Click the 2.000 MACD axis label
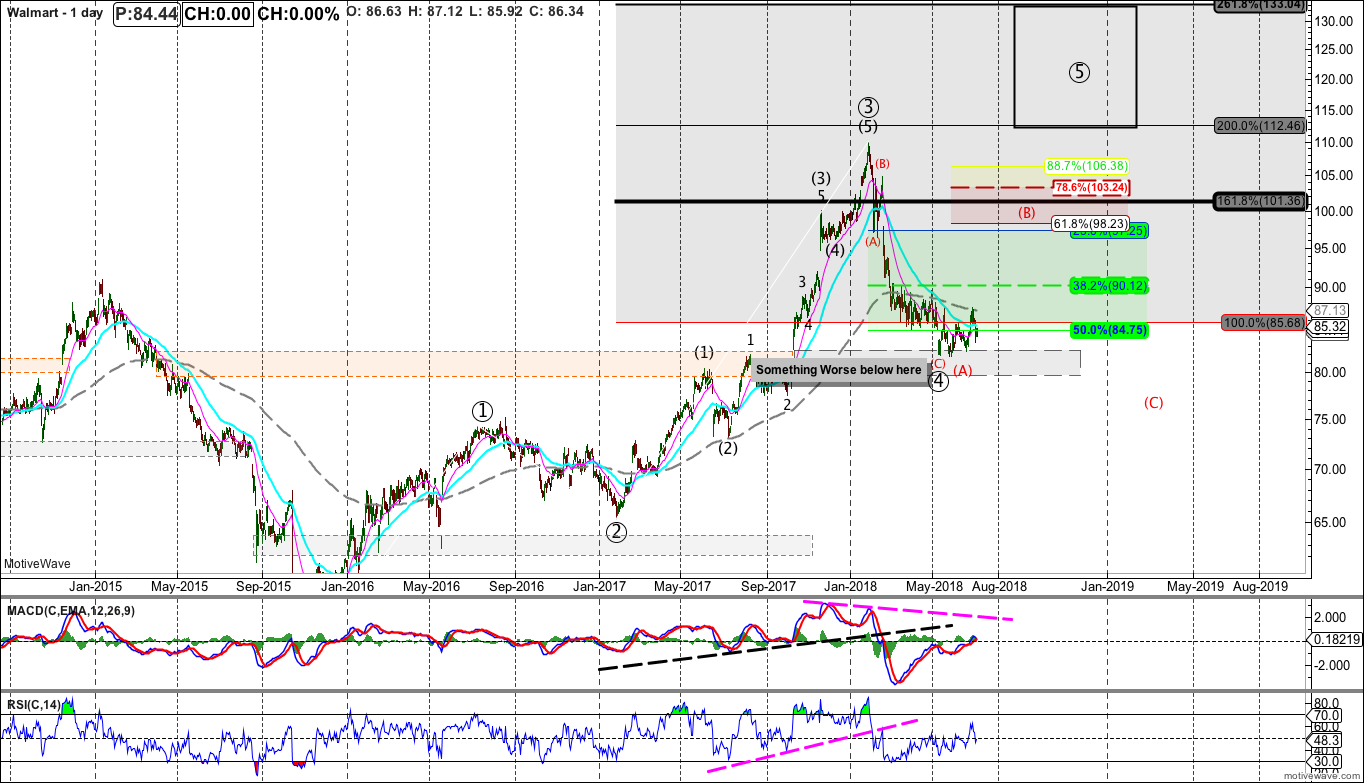The height and width of the screenshot is (783, 1364). (x=1329, y=617)
